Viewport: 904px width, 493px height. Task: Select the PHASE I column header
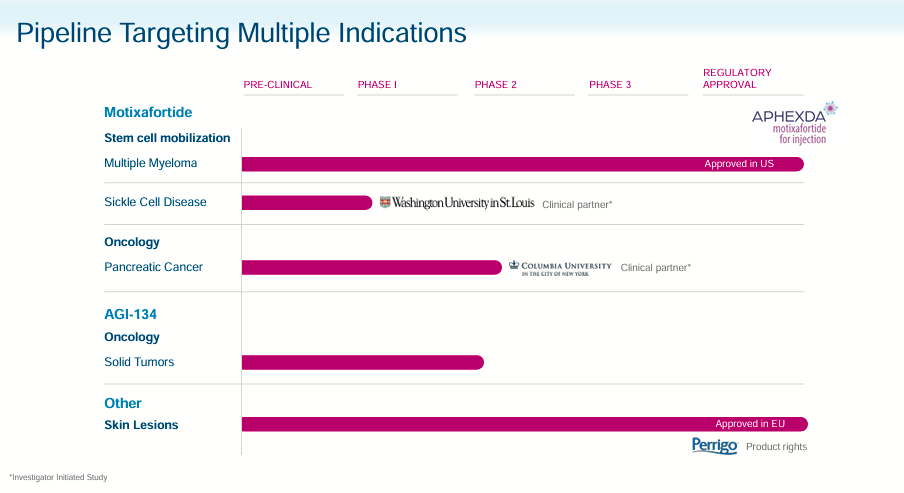(x=377, y=85)
